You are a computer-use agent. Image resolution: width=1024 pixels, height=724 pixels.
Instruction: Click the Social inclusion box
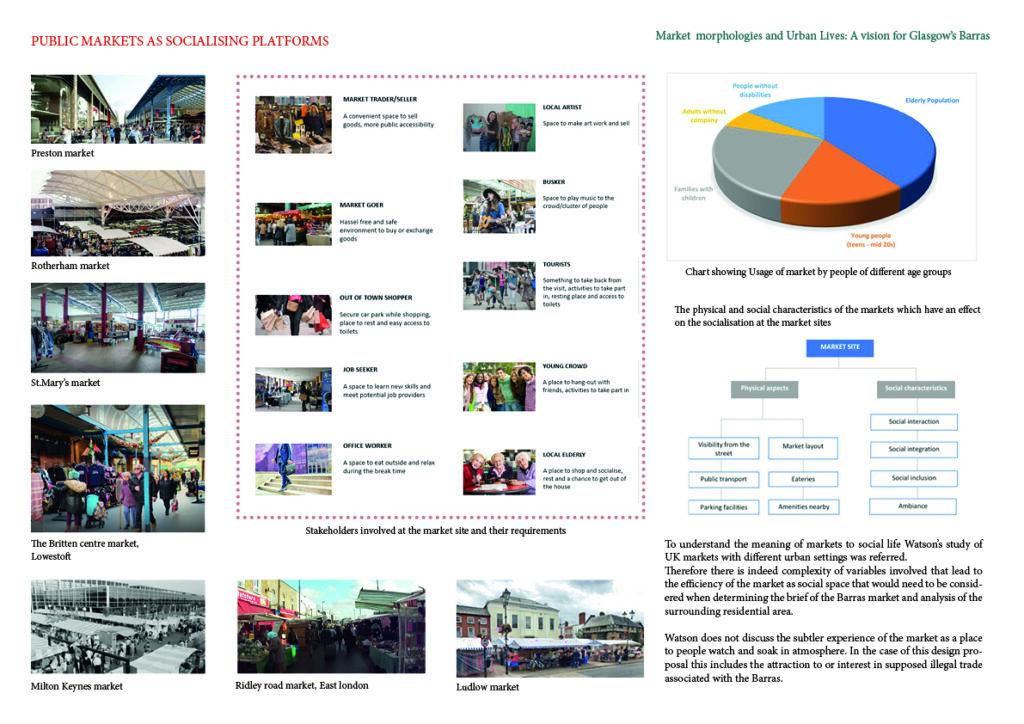click(x=914, y=478)
